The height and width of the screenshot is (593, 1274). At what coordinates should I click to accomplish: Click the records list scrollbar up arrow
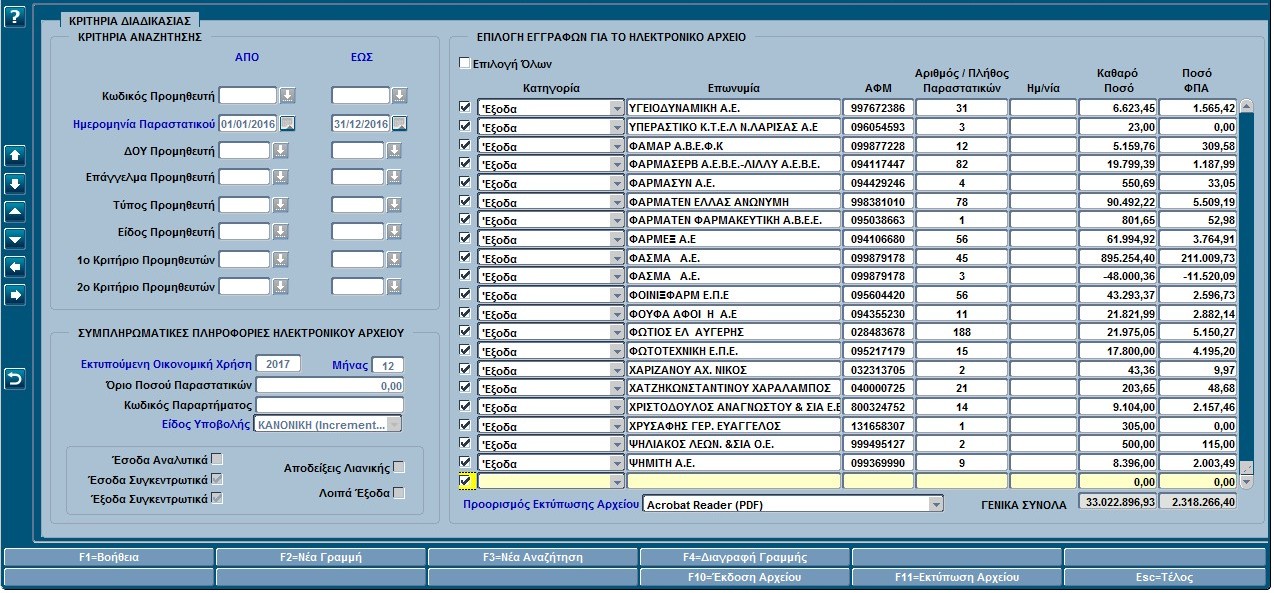[1246, 106]
